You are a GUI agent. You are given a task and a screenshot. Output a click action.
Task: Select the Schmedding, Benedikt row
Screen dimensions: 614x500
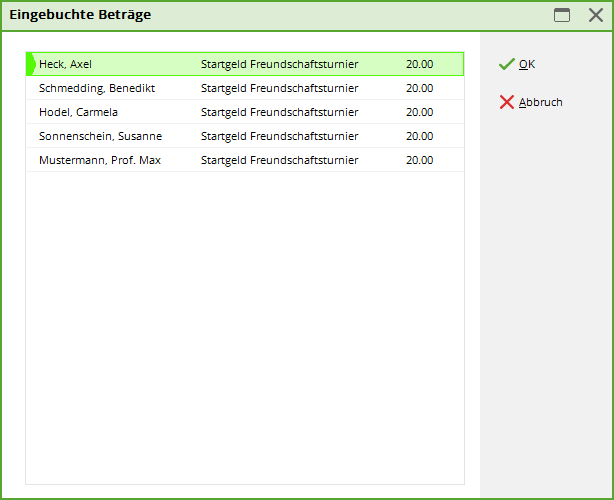point(96,88)
